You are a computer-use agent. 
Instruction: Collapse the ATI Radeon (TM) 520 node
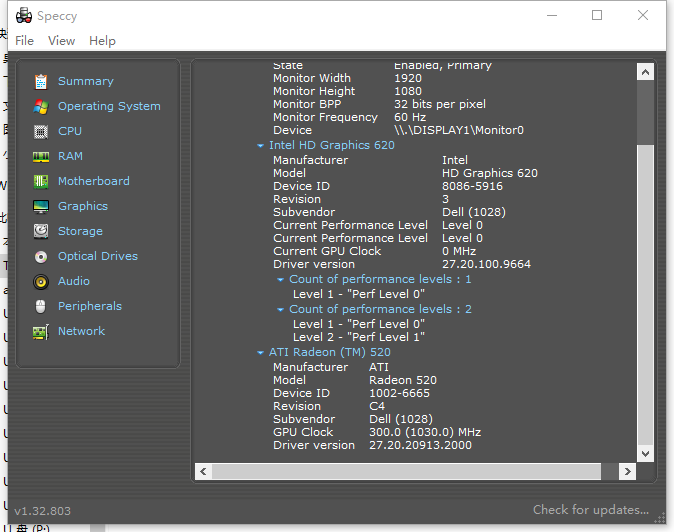pos(260,353)
